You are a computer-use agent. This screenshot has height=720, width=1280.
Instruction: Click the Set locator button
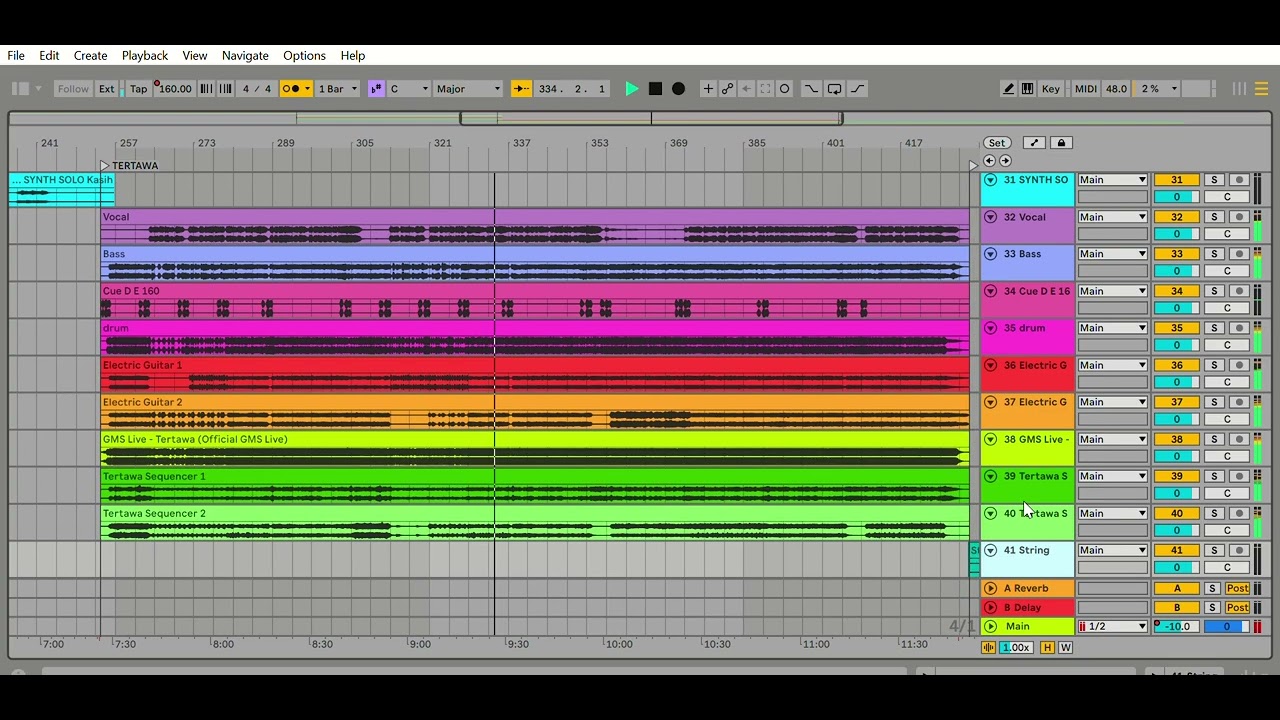pyautogui.click(x=997, y=143)
